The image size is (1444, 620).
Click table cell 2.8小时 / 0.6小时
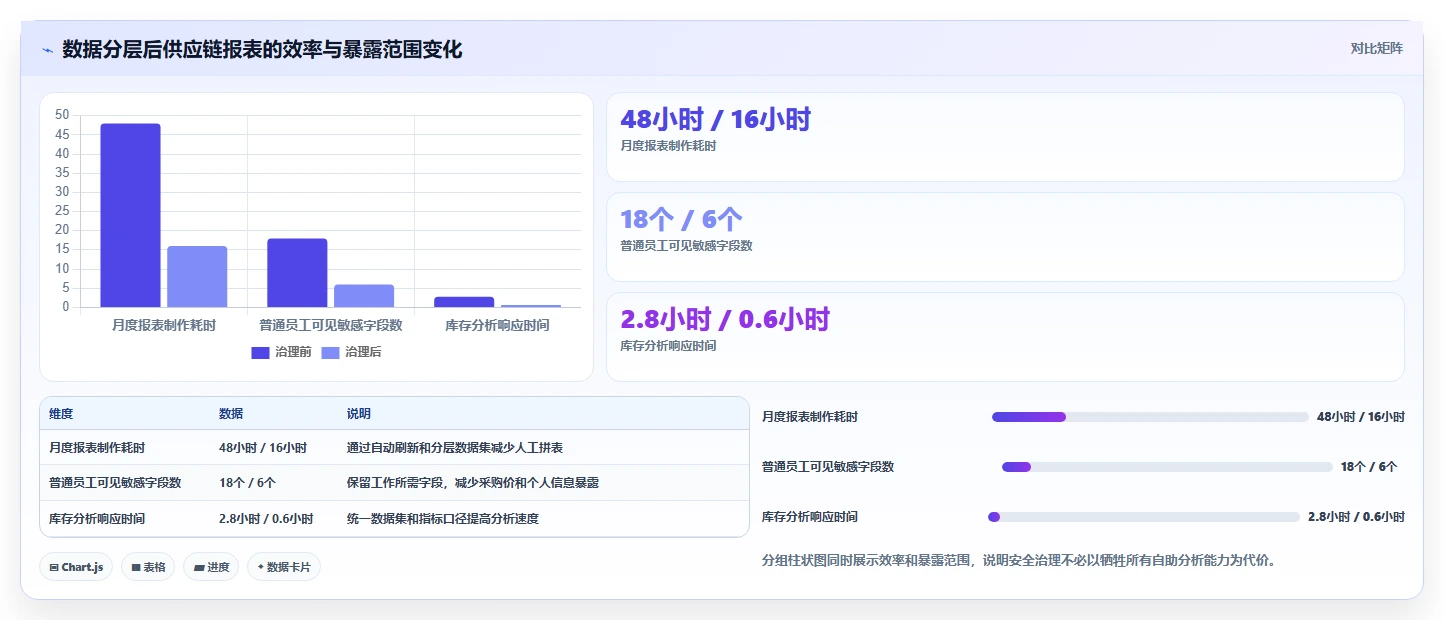coord(266,519)
